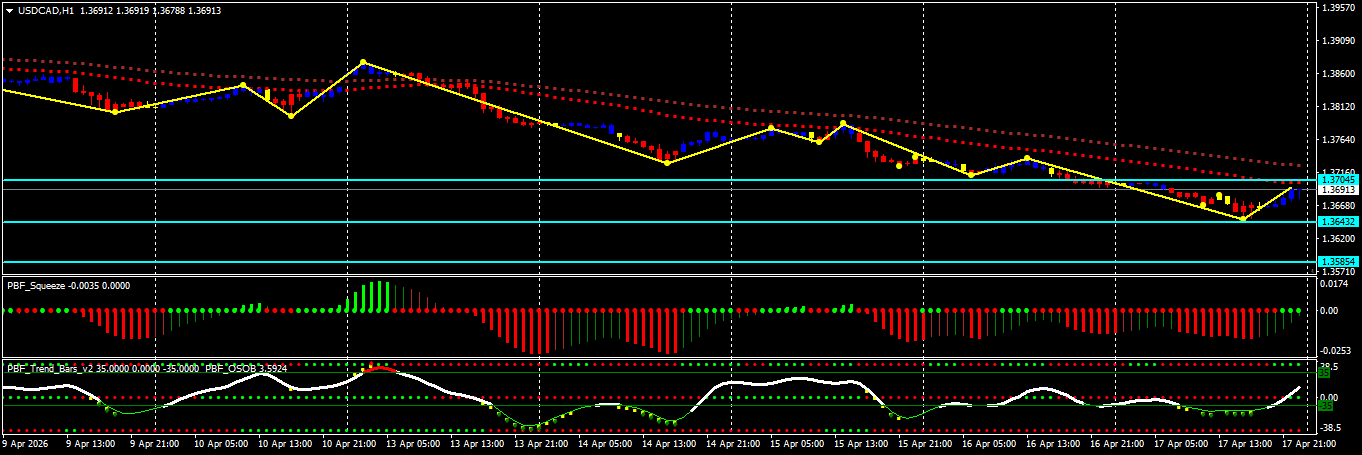This screenshot has width=1362, height=455.
Task: Click the 10 Apr 13:00 time label
Action: pos(283,442)
